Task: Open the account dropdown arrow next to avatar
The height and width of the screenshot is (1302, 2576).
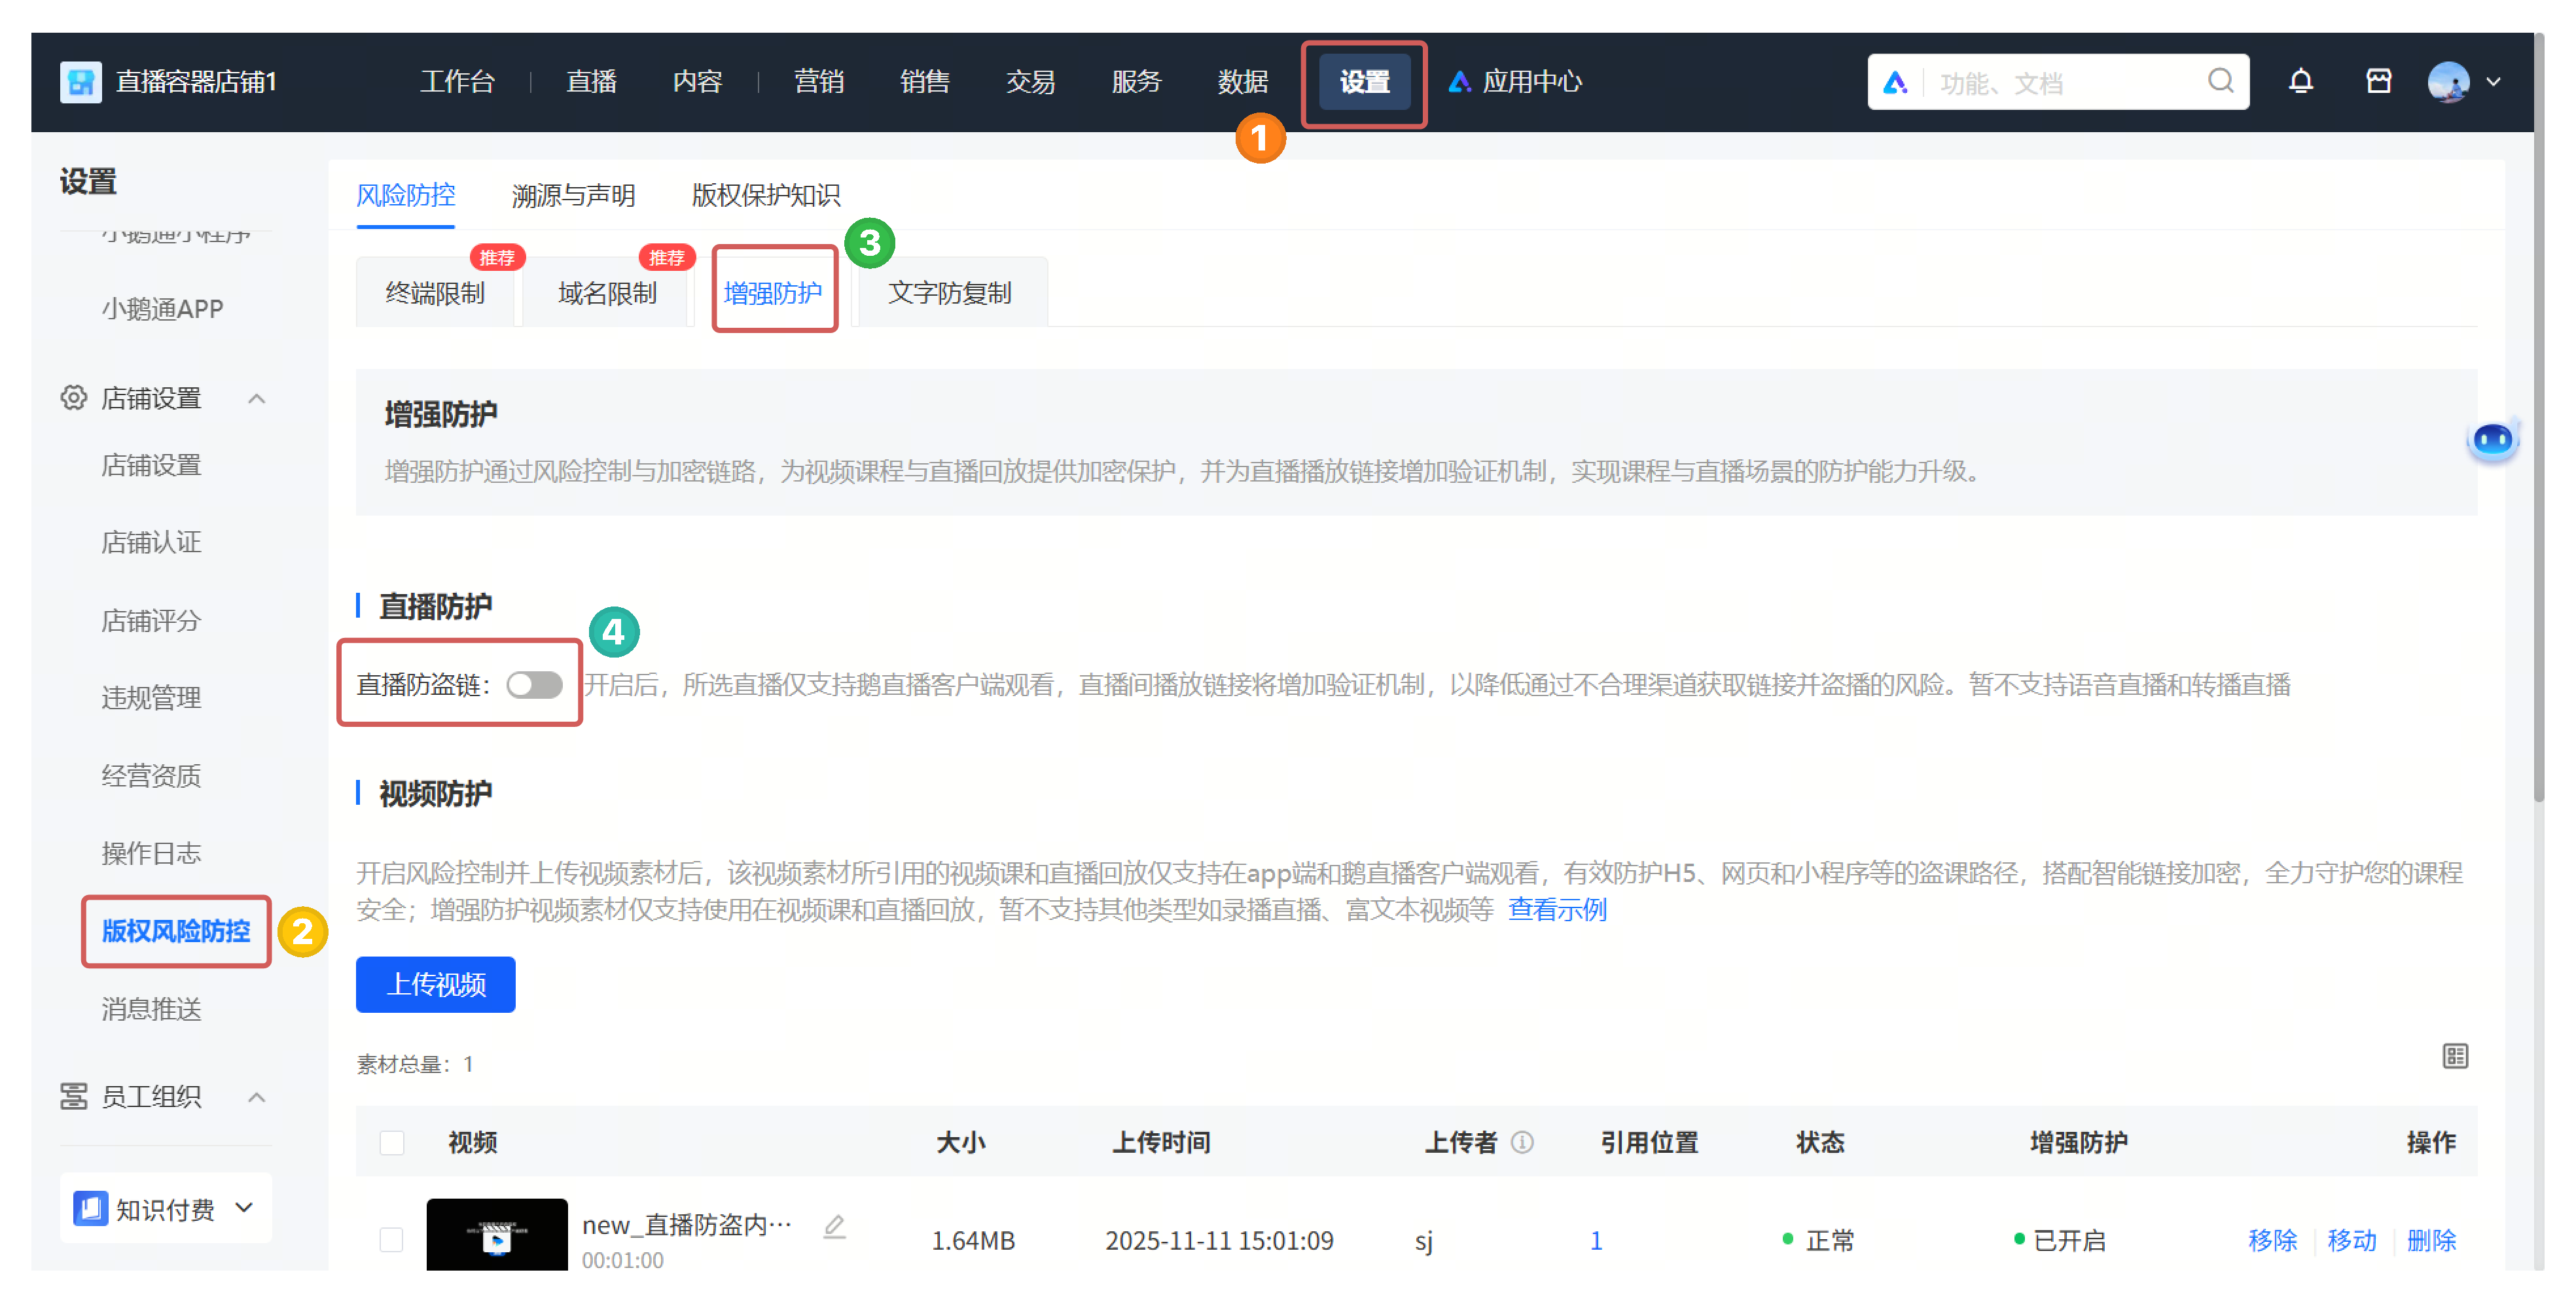Action: (x=2493, y=82)
